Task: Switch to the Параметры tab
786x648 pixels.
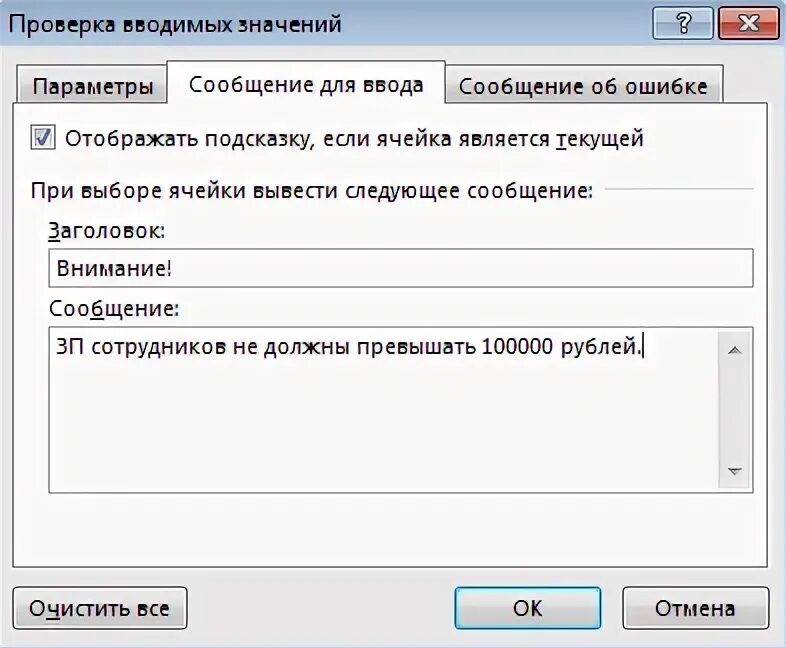Action: click(92, 86)
